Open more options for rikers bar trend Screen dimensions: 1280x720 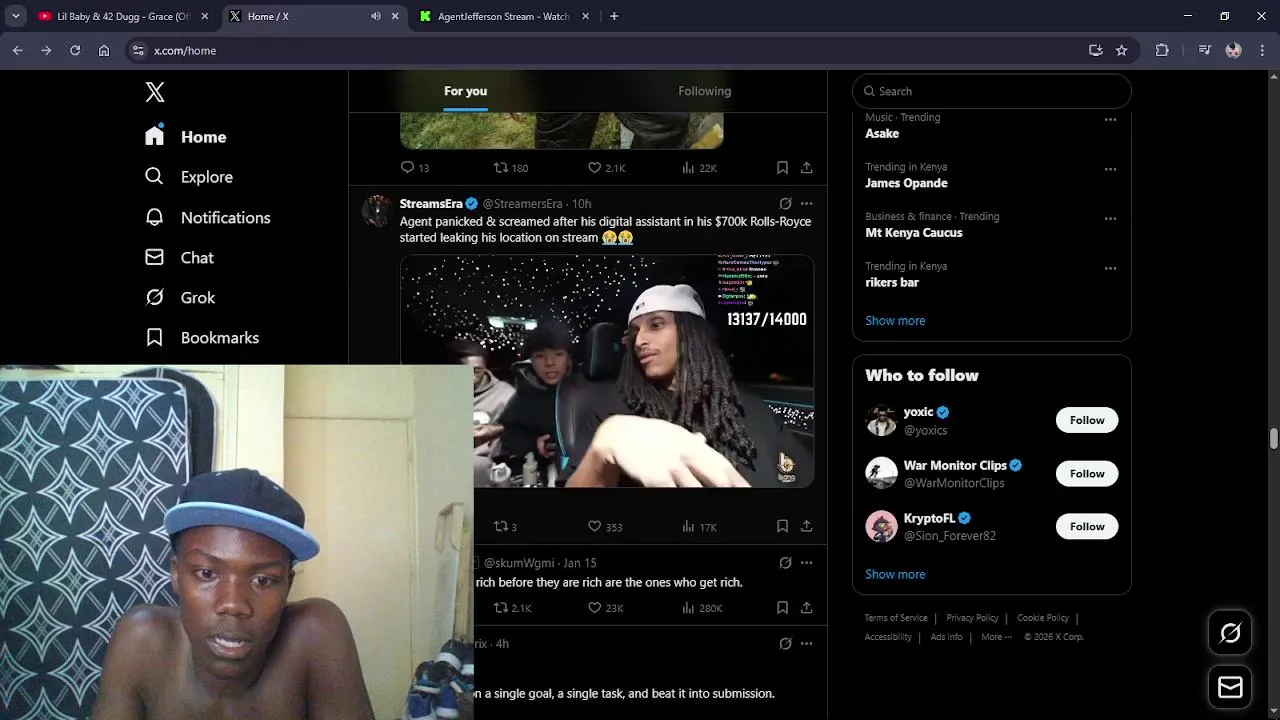coord(1110,268)
